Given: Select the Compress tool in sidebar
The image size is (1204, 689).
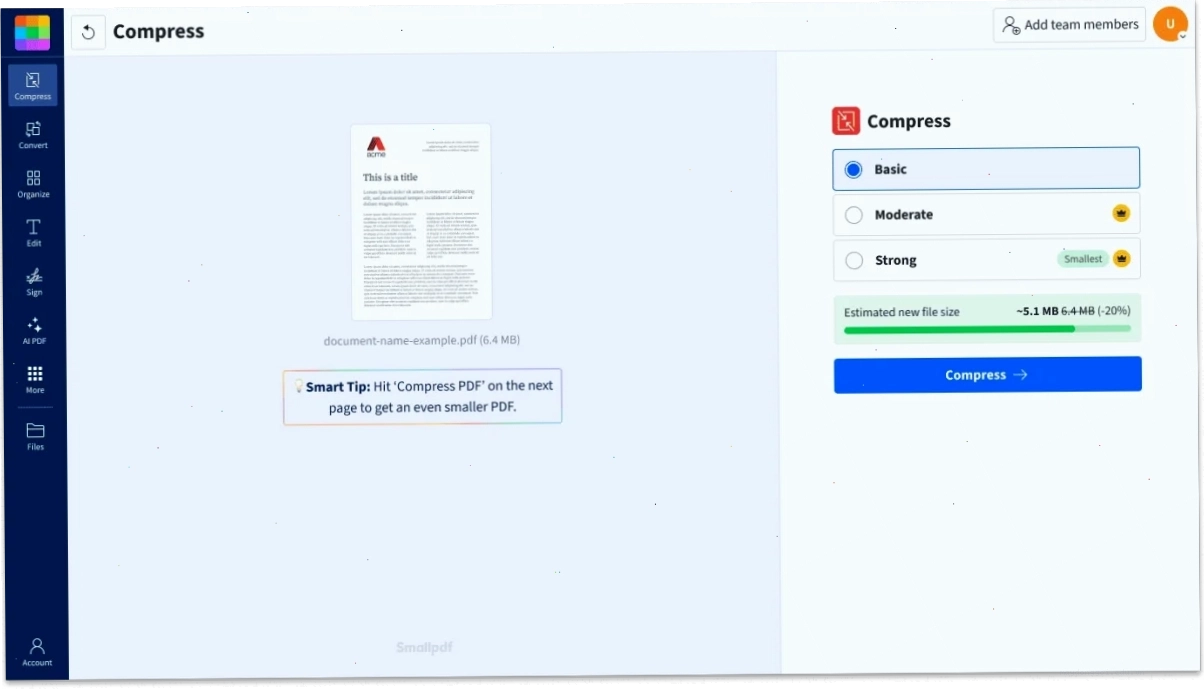Looking at the screenshot, I should (x=33, y=85).
